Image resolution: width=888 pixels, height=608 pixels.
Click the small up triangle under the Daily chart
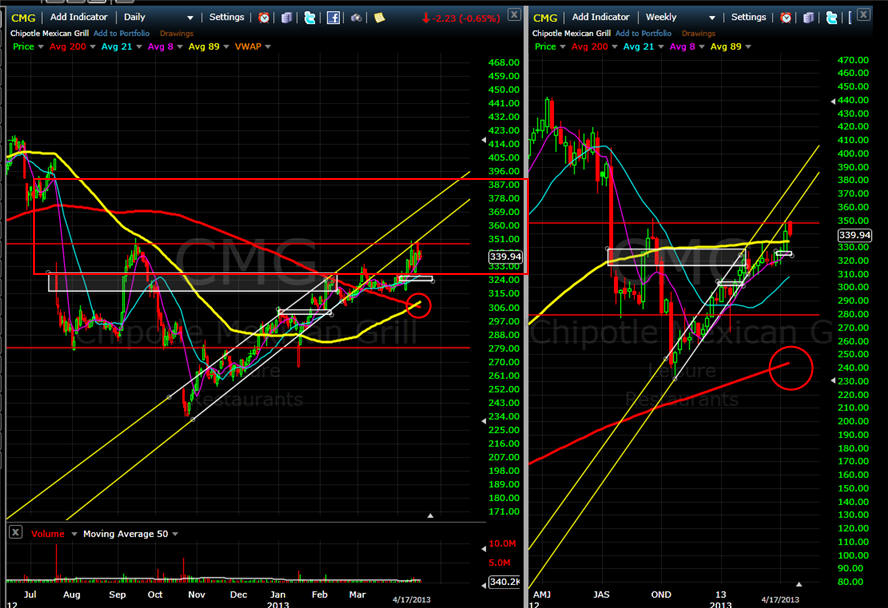[430, 516]
